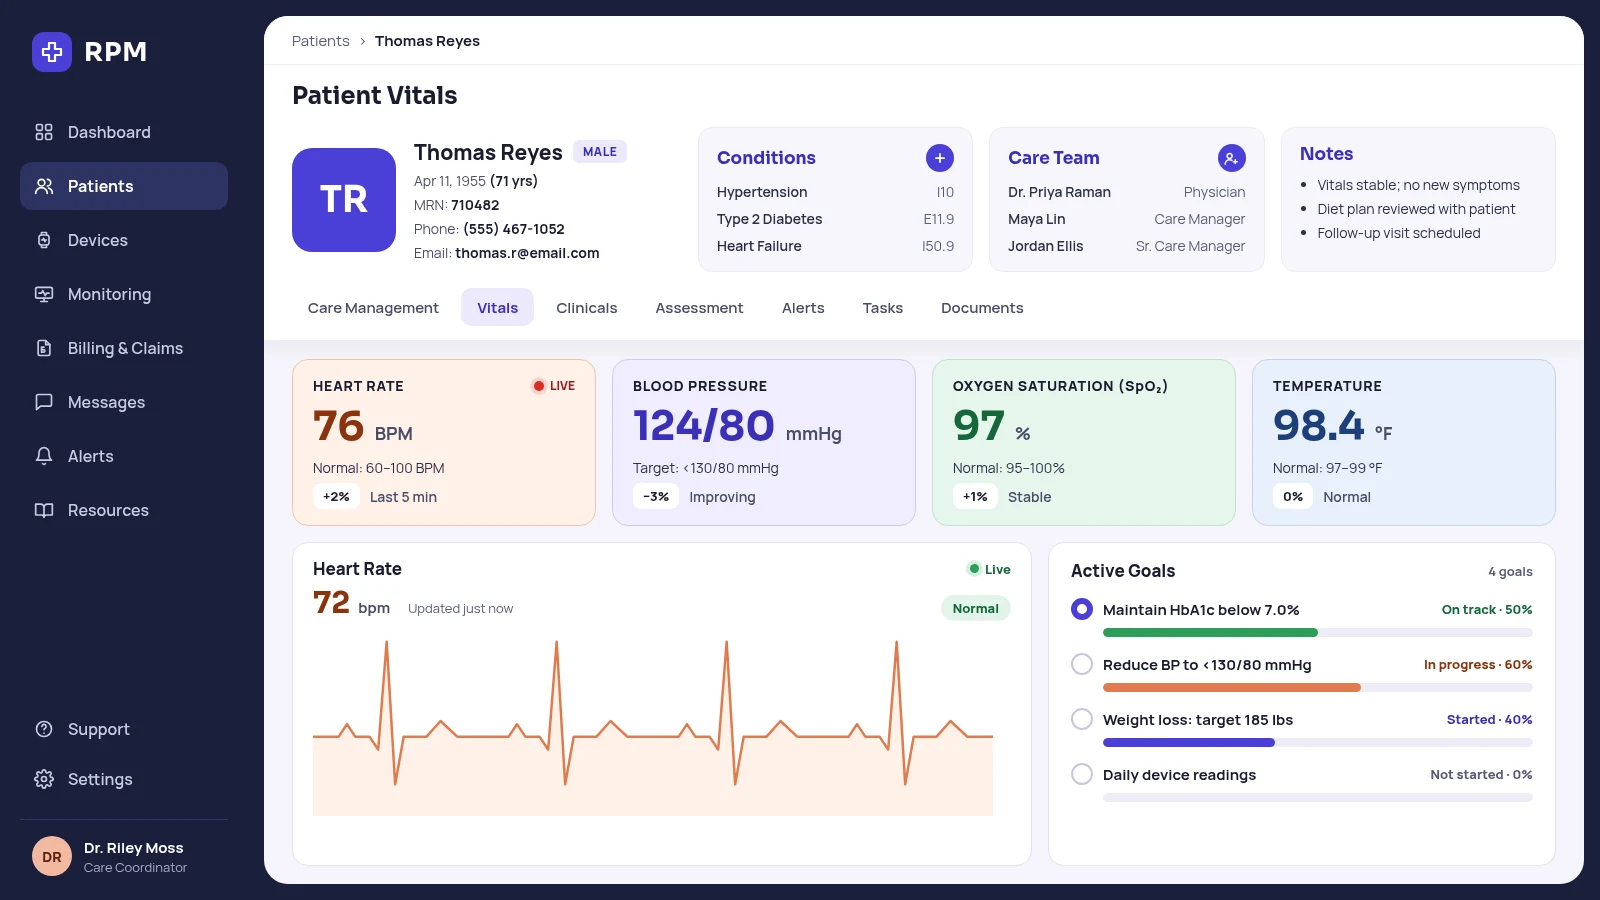
Task: Open Dashboard grid icon in sidebar
Action: click(44, 132)
